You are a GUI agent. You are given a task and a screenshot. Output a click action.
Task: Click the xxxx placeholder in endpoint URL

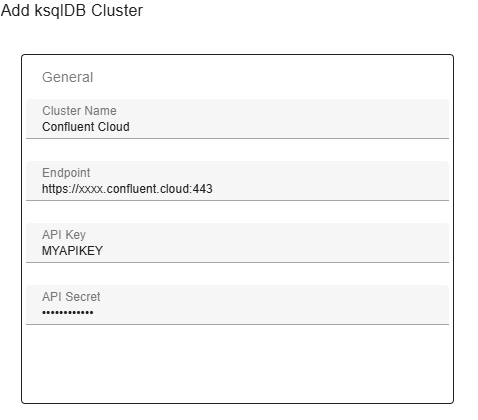point(91,189)
